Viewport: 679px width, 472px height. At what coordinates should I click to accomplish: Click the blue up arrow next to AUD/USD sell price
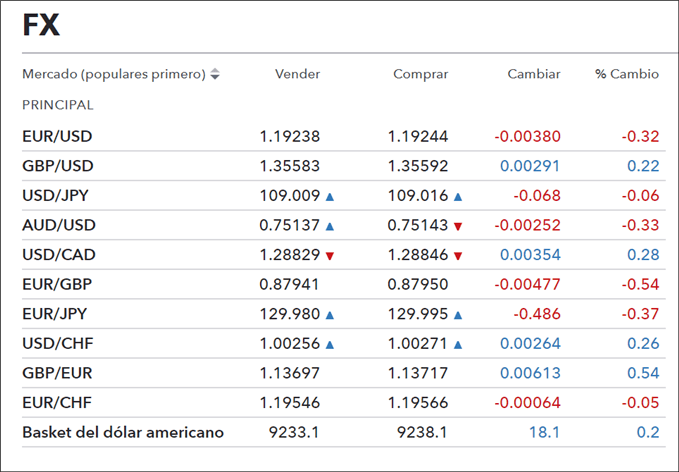(x=330, y=226)
